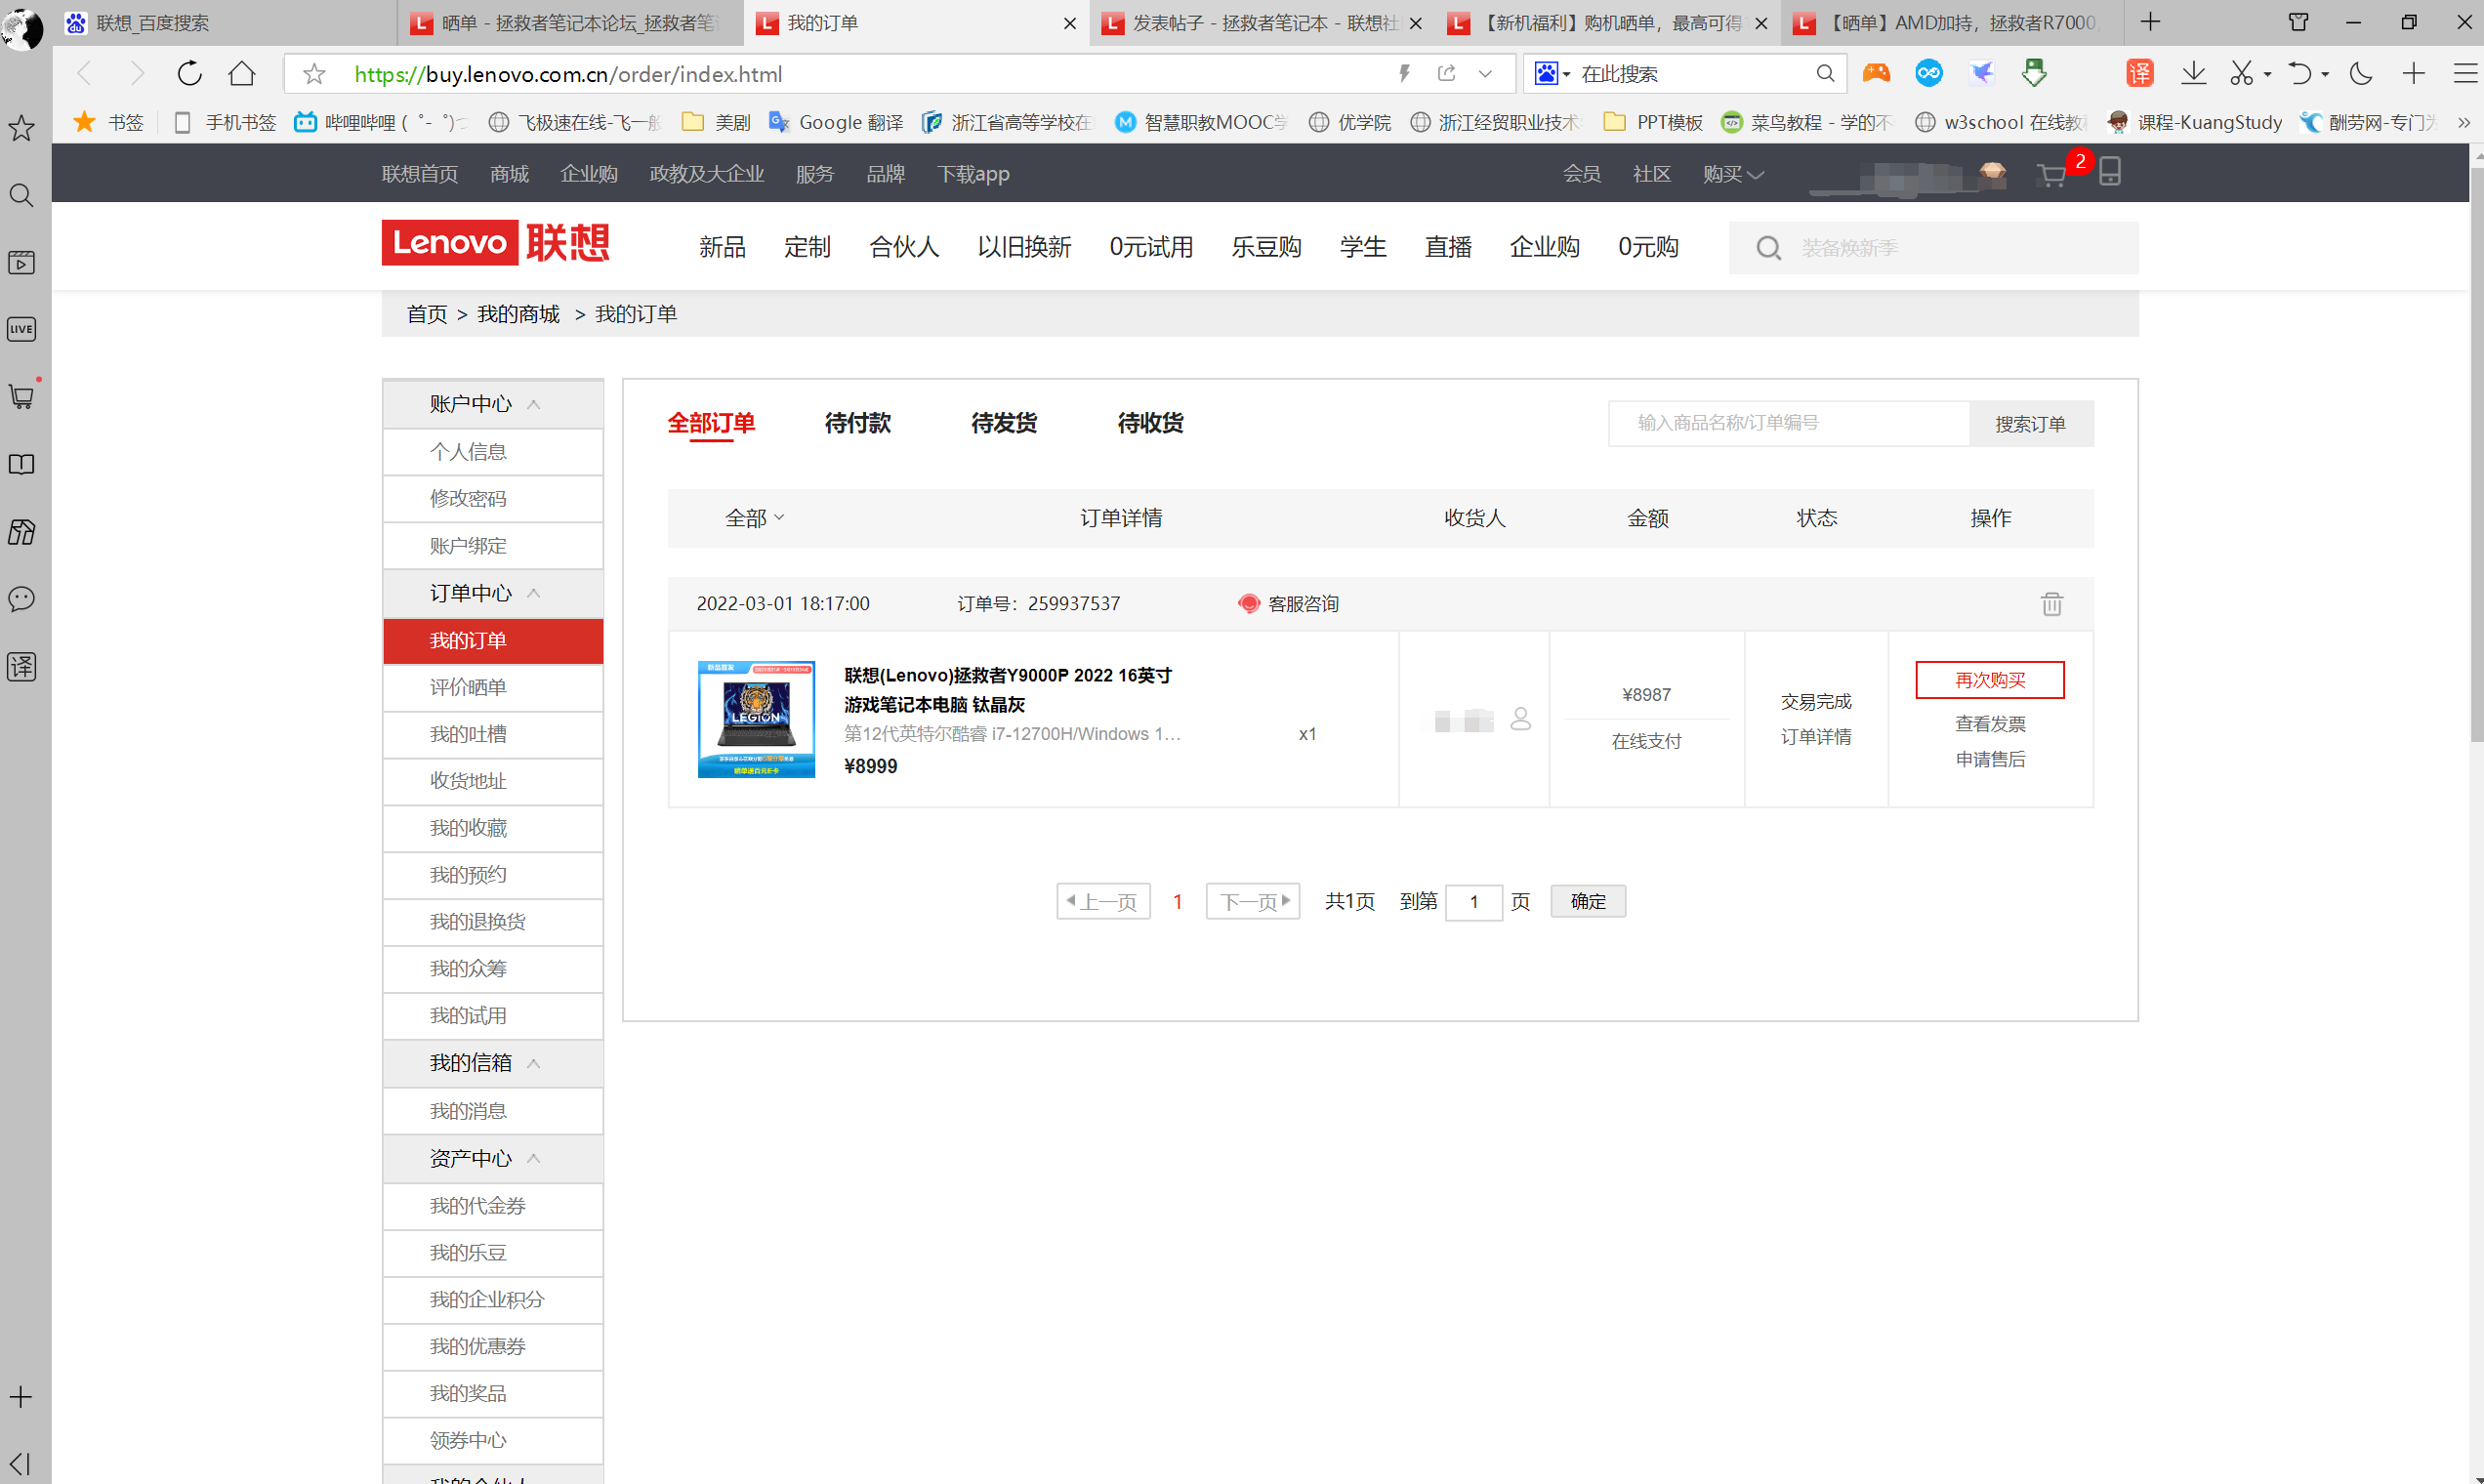Click the page number input box
2484x1484 pixels.
(1473, 902)
